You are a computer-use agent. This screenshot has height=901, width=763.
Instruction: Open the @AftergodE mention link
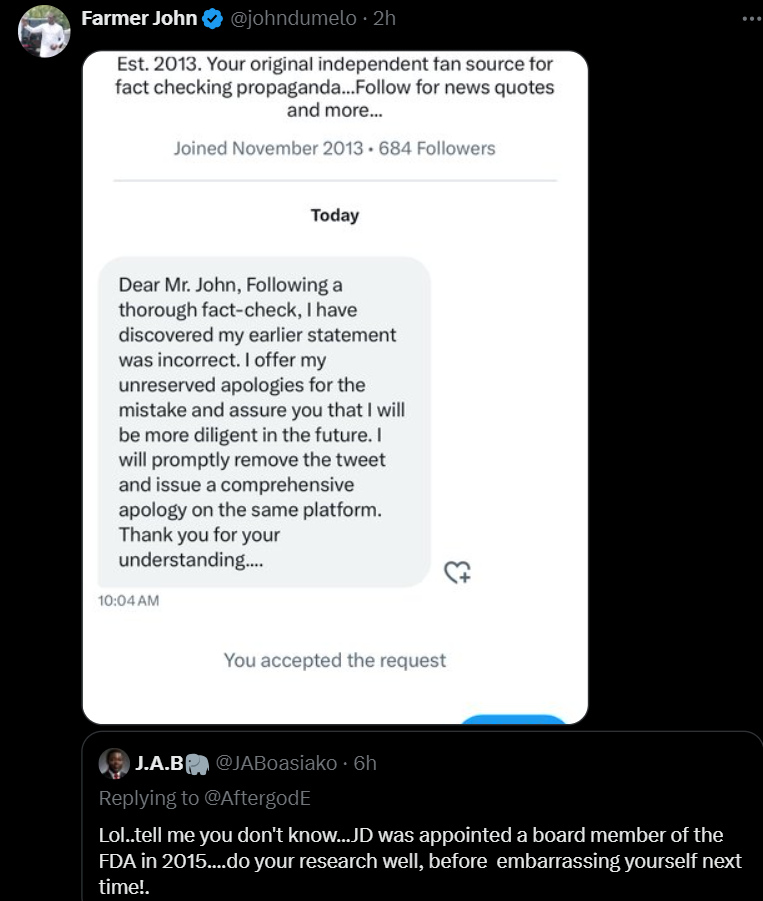coord(257,798)
